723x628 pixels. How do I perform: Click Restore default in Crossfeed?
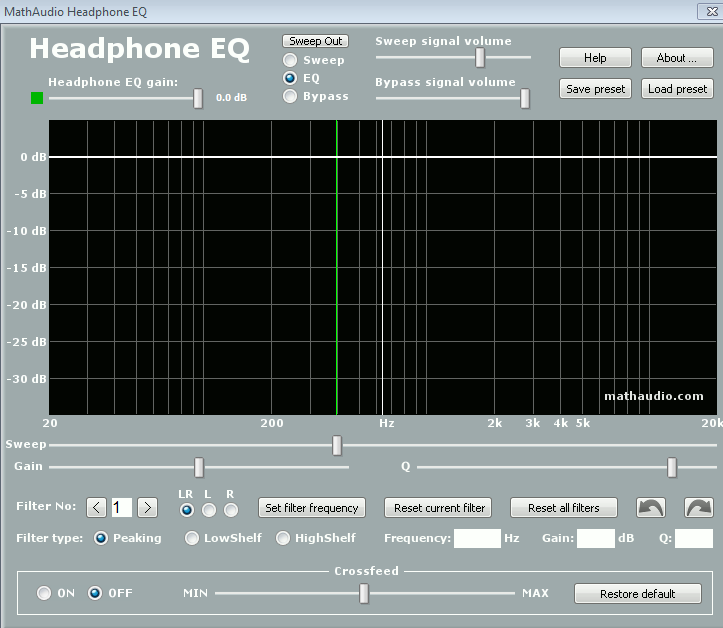(638, 593)
